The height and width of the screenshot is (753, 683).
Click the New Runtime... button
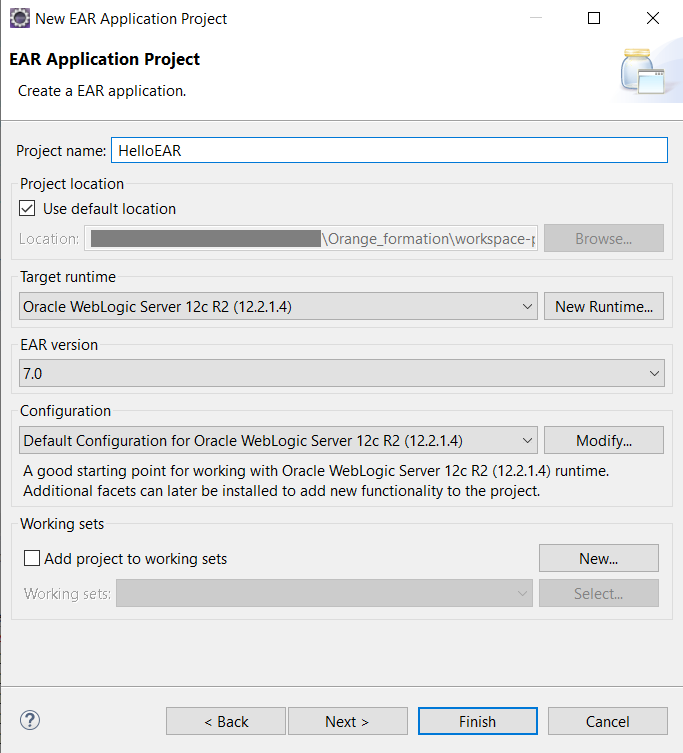[604, 306]
